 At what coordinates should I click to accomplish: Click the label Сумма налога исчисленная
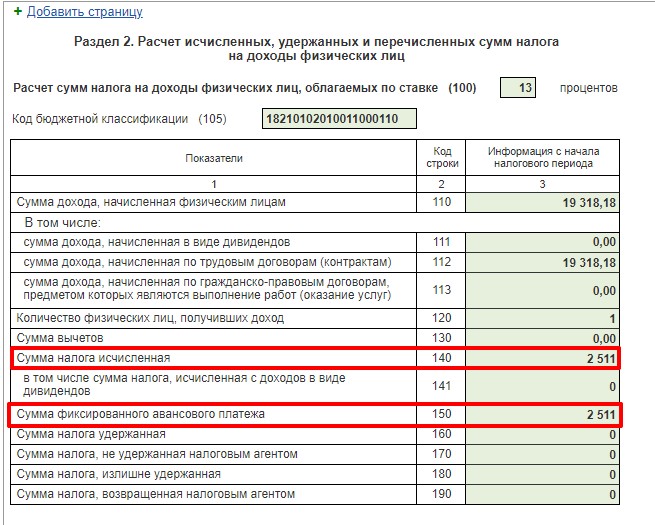coord(93,358)
